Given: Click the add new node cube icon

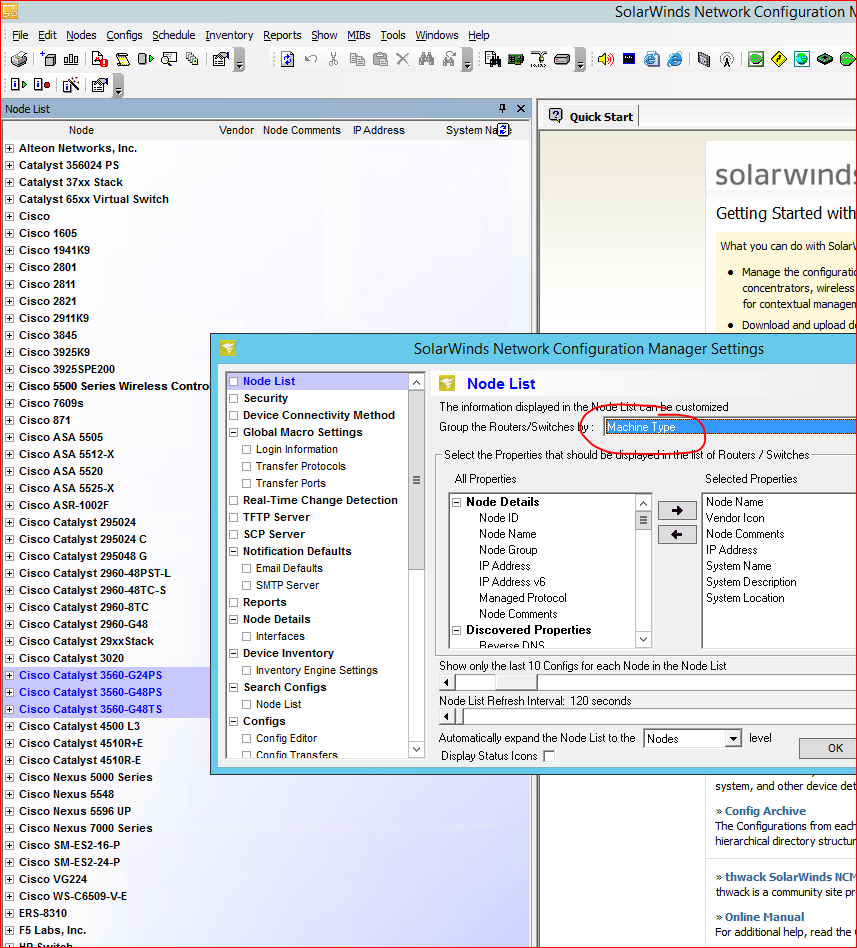Looking at the screenshot, I should click(48, 59).
